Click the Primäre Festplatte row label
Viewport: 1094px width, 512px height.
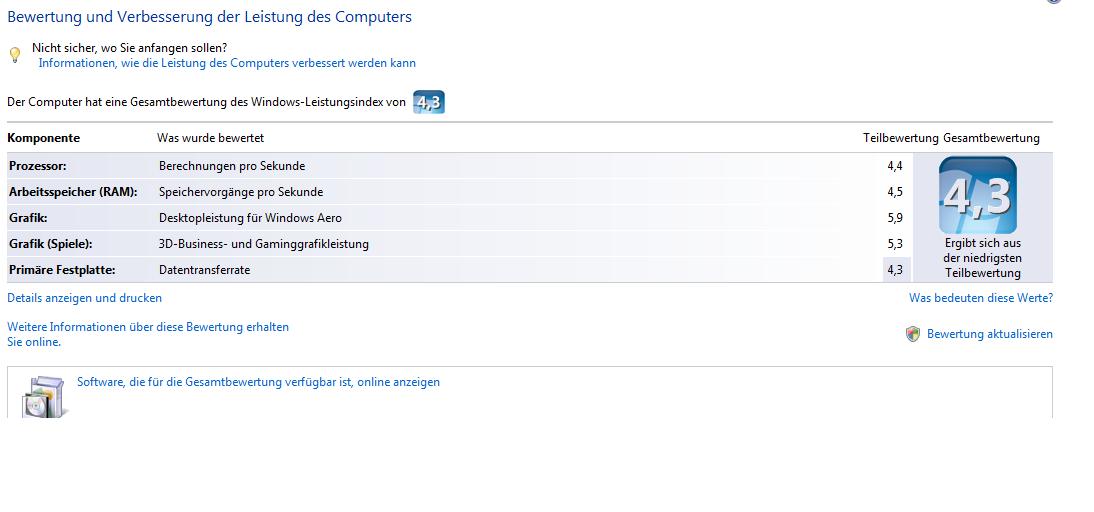coord(62,270)
